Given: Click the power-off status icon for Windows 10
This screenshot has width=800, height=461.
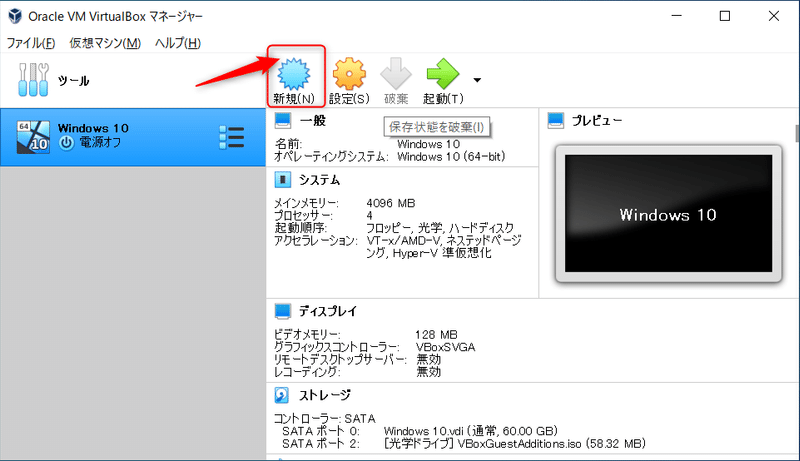Looking at the screenshot, I should point(66,143).
